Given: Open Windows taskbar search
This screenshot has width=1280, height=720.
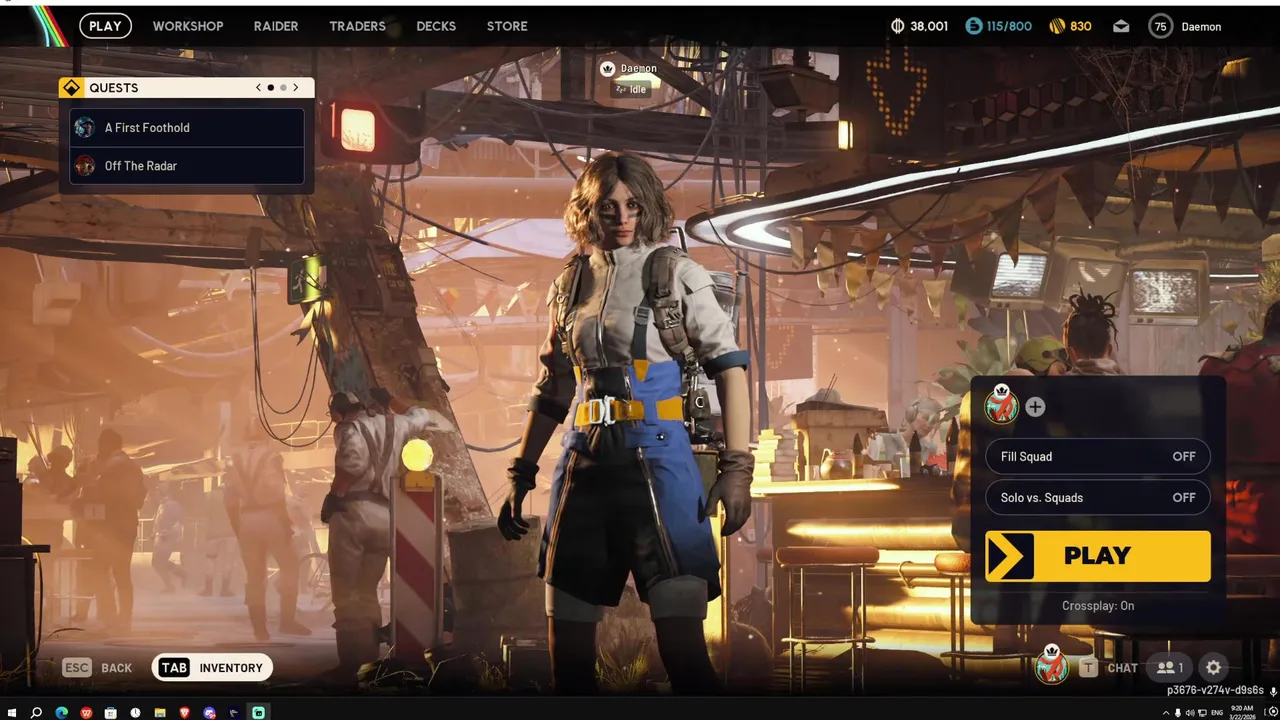Looking at the screenshot, I should (x=36, y=713).
